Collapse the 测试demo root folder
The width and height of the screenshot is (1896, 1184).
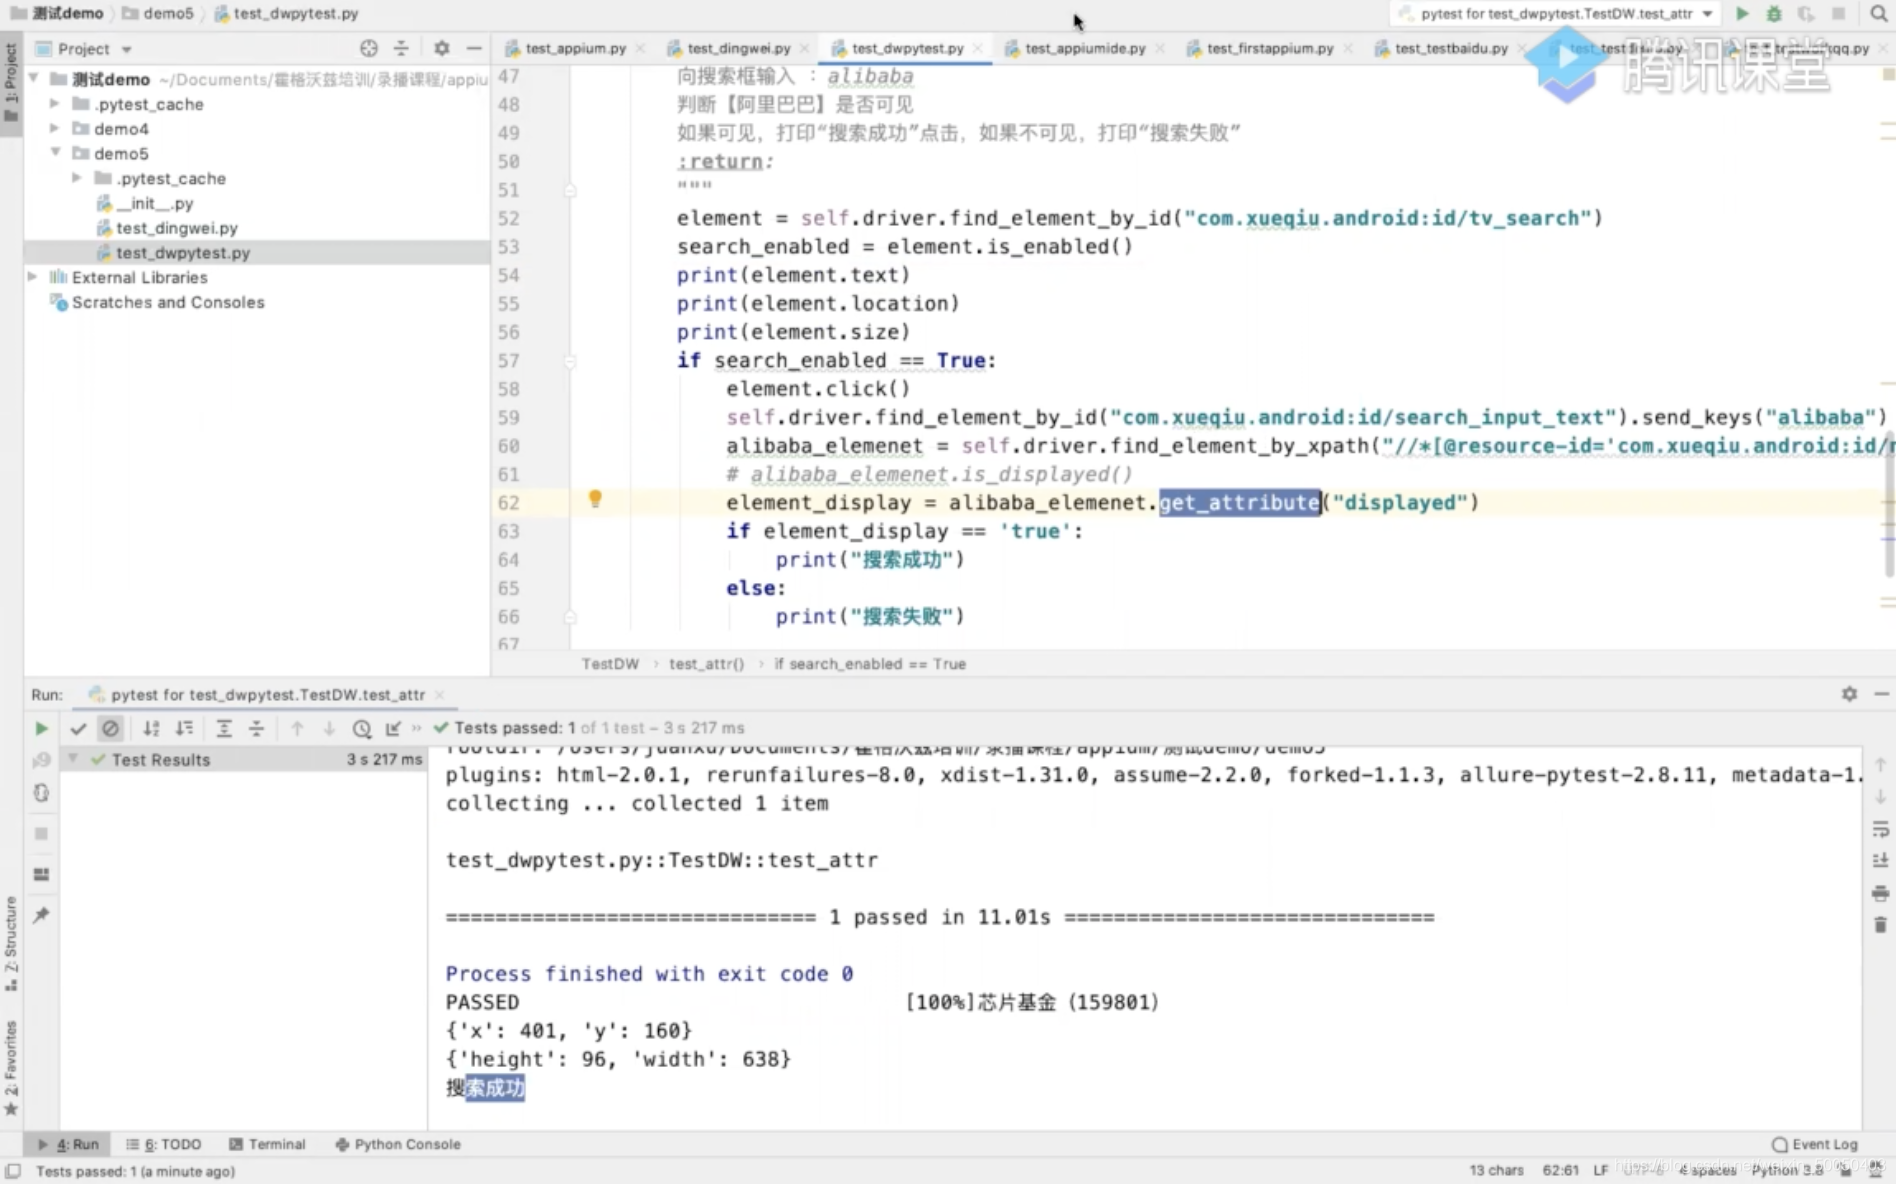point(33,79)
